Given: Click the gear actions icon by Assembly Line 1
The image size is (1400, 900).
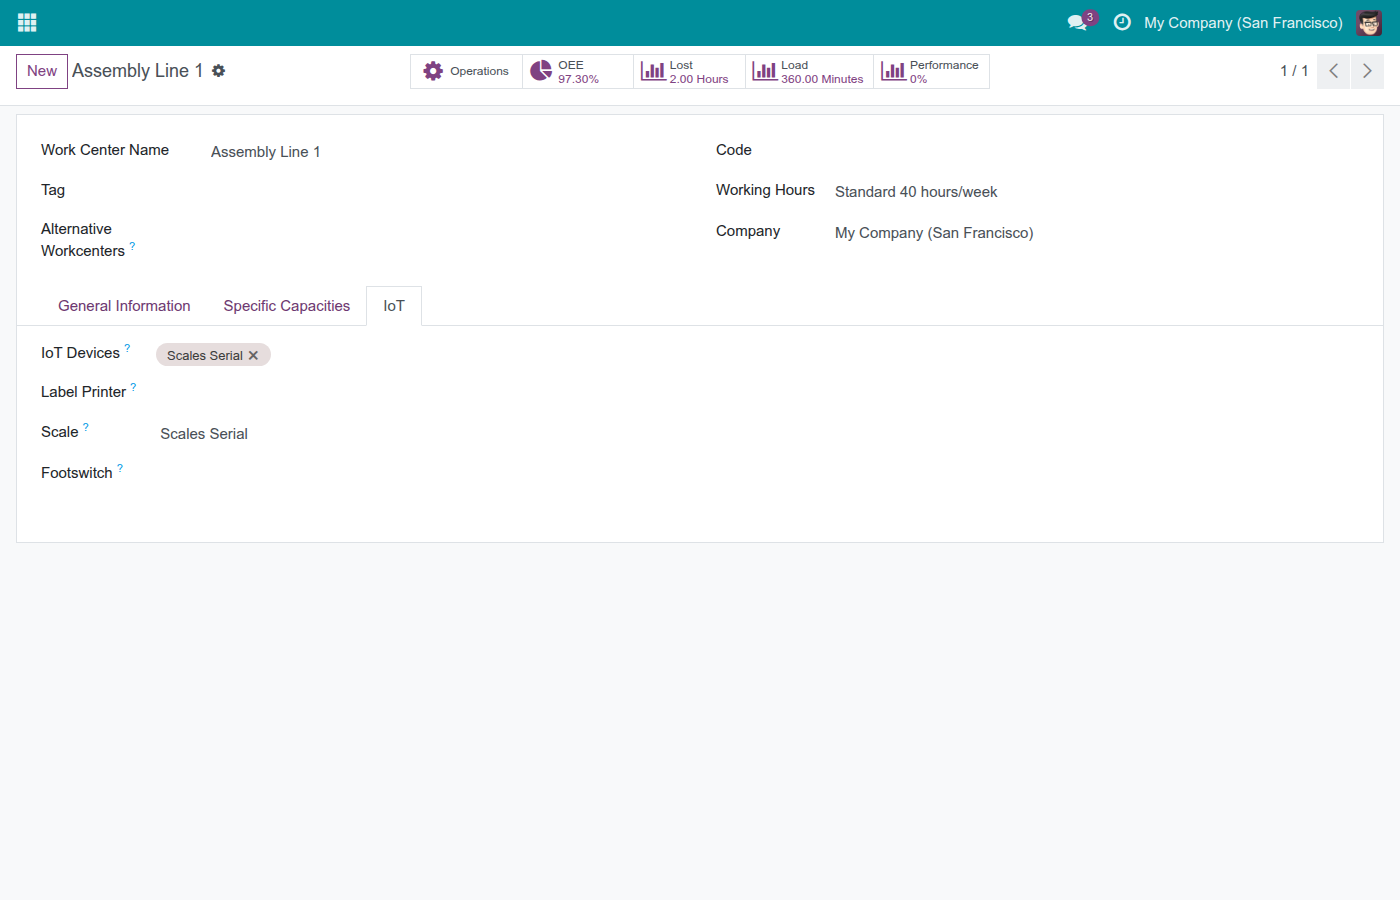Looking at the screenshot, I should coord(219,71).
